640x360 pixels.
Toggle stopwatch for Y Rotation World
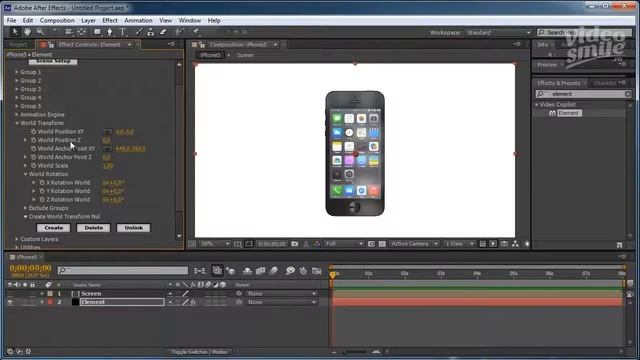[42, 191]
